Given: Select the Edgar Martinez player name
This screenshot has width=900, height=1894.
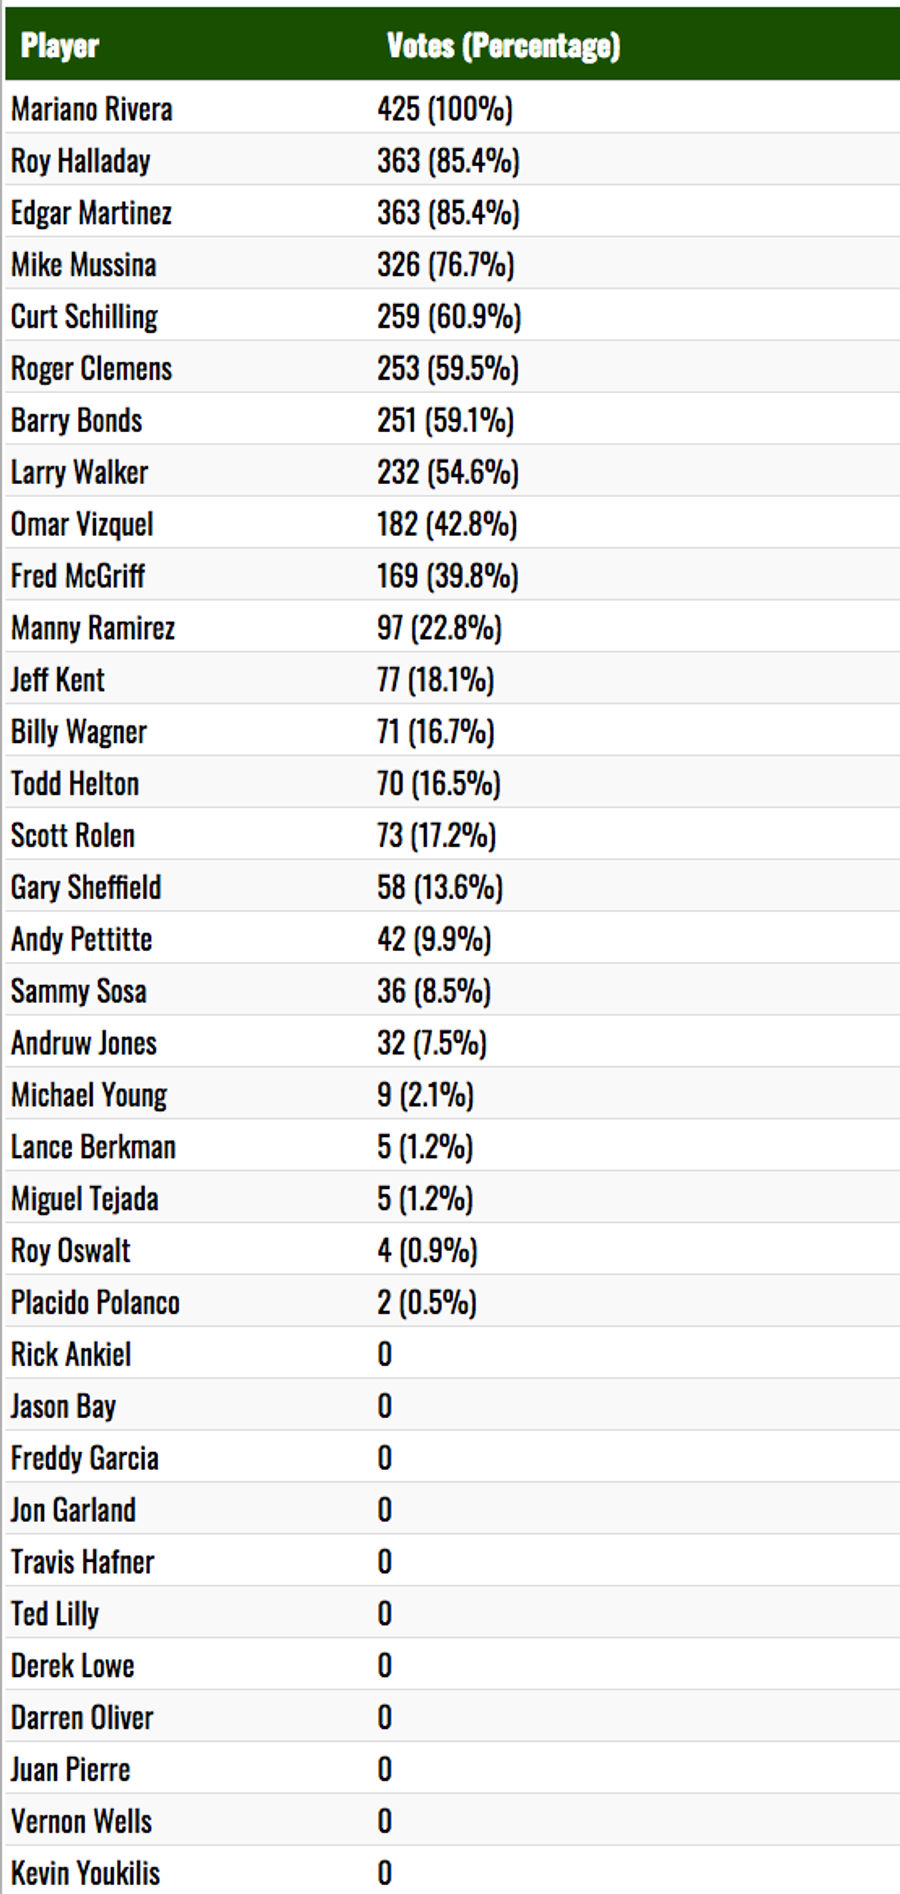Looking at the screenshot, I should [91, 213].
